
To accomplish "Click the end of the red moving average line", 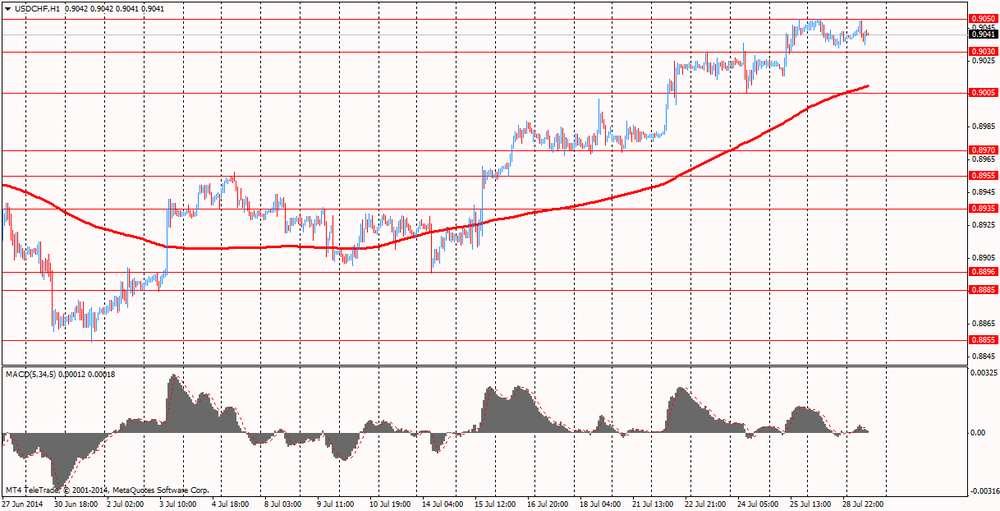I will coord(867,86).
